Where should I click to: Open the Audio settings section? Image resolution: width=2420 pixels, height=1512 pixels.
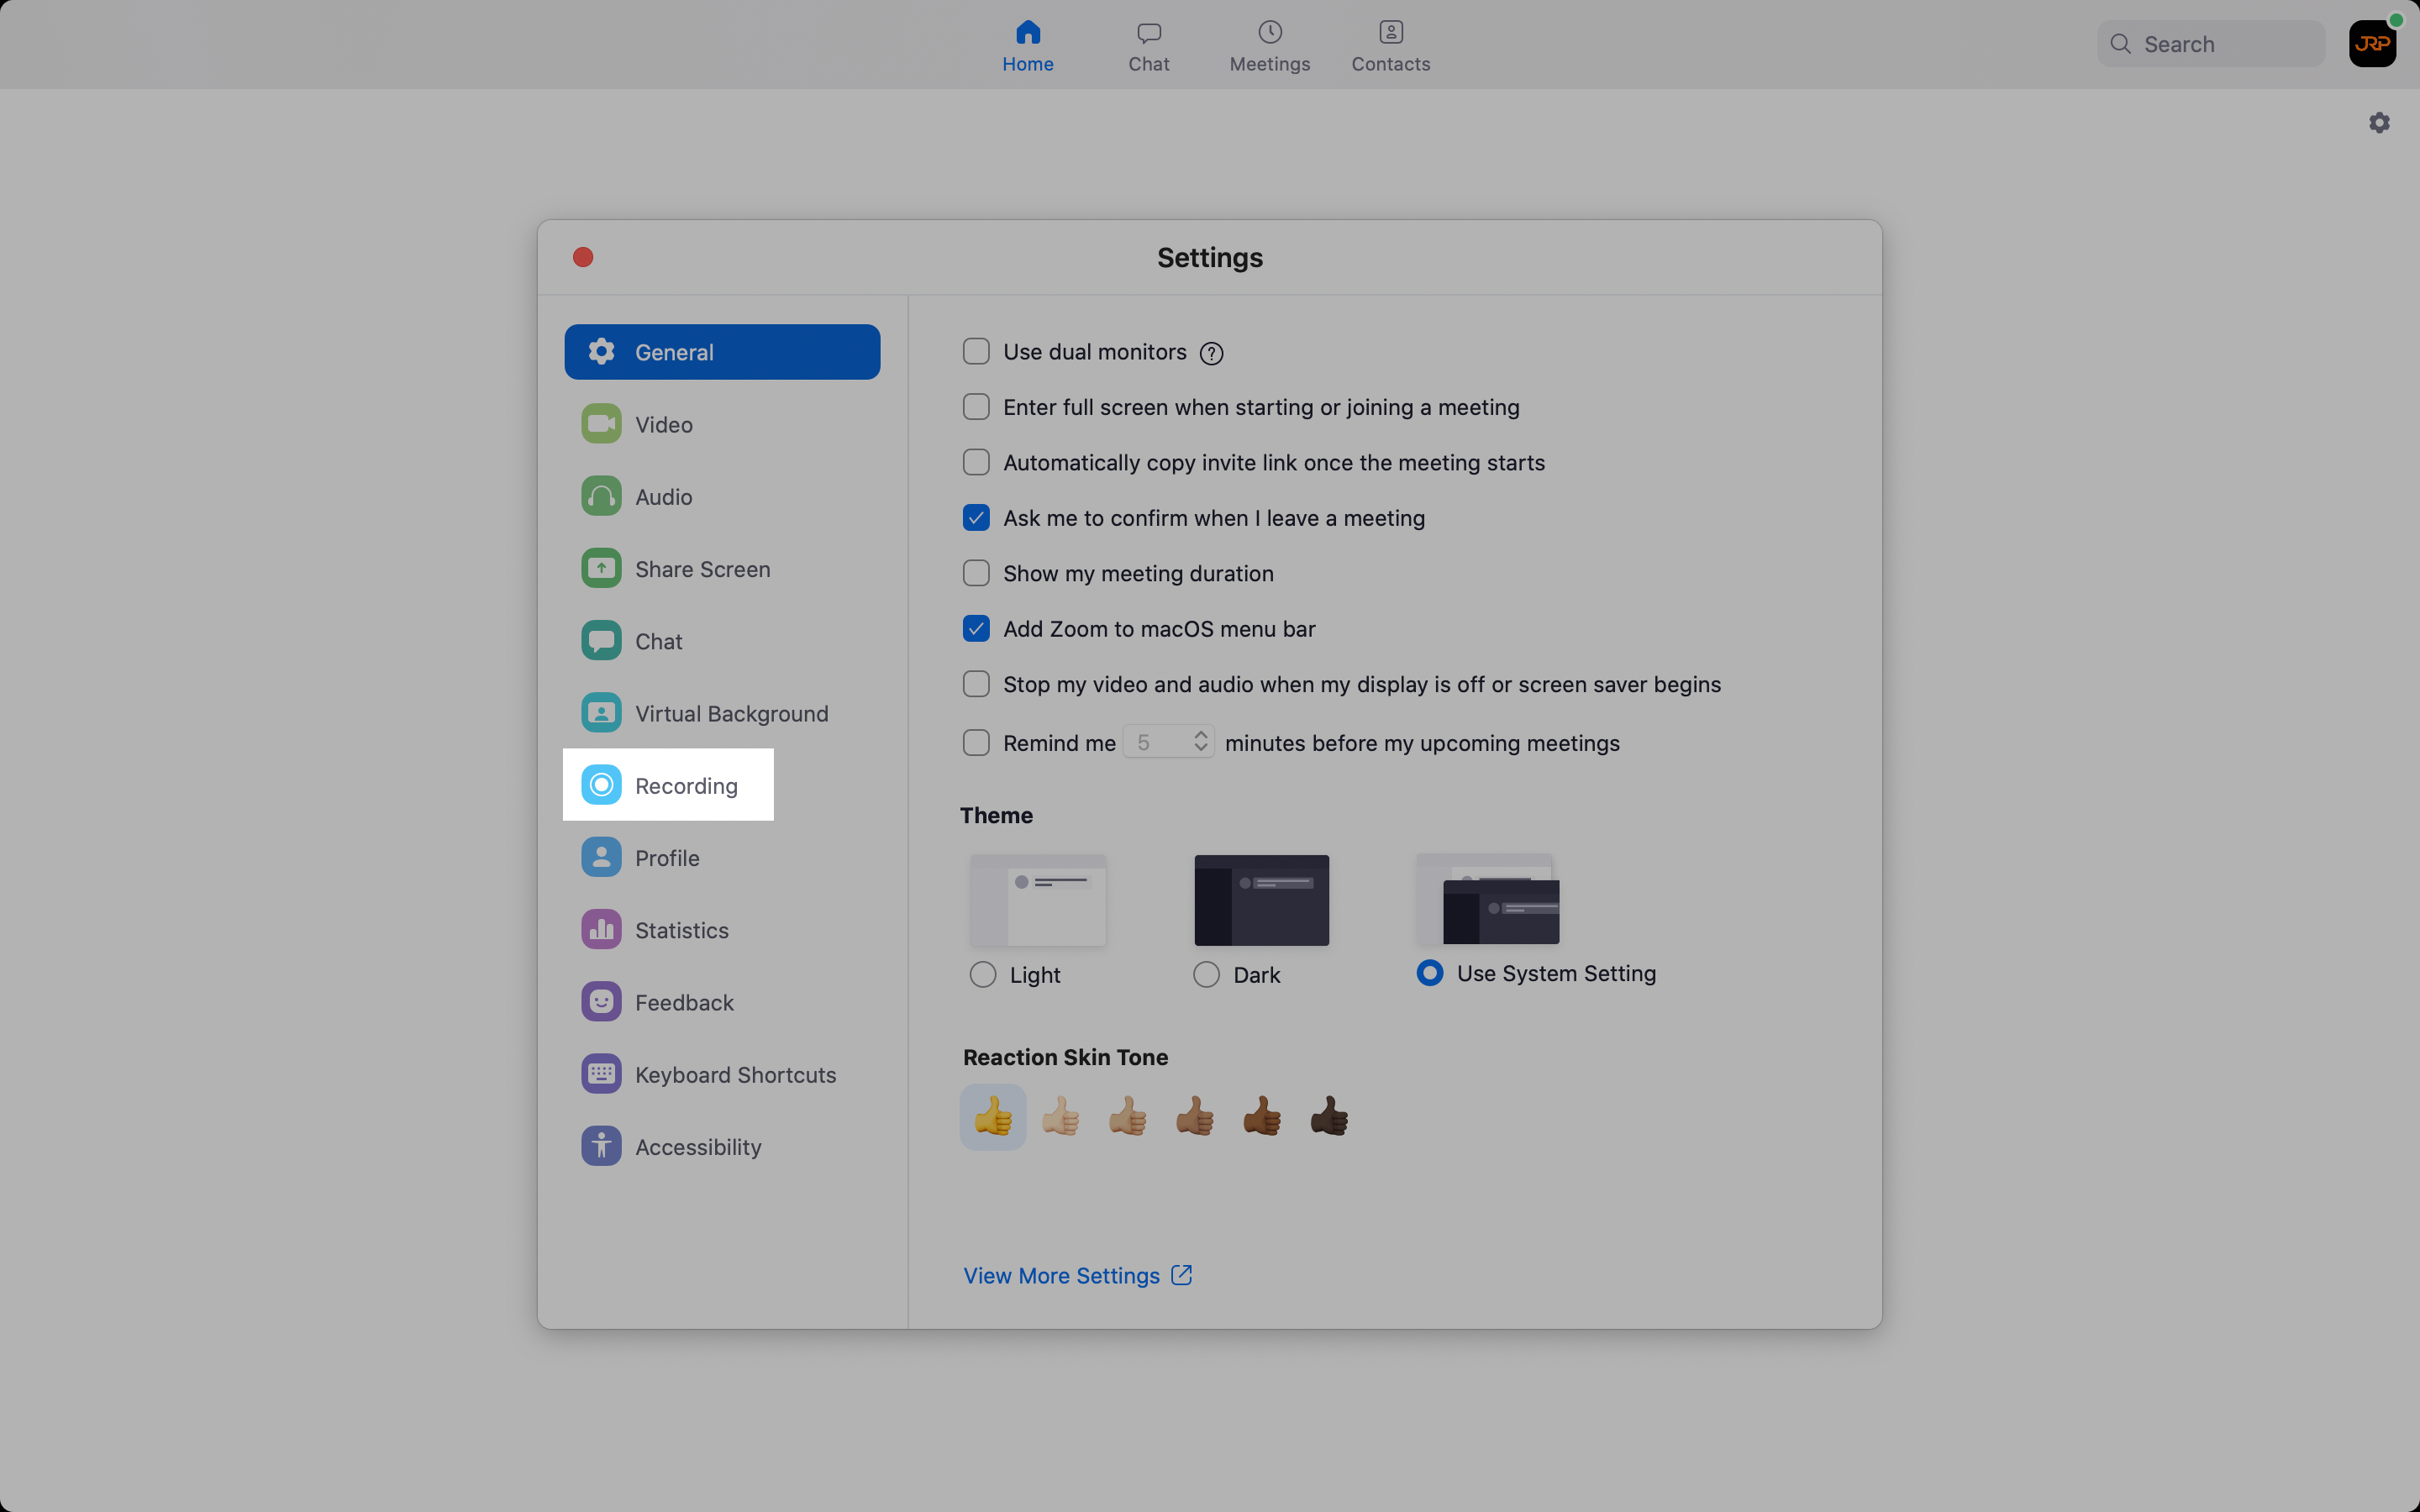point(663,496)
